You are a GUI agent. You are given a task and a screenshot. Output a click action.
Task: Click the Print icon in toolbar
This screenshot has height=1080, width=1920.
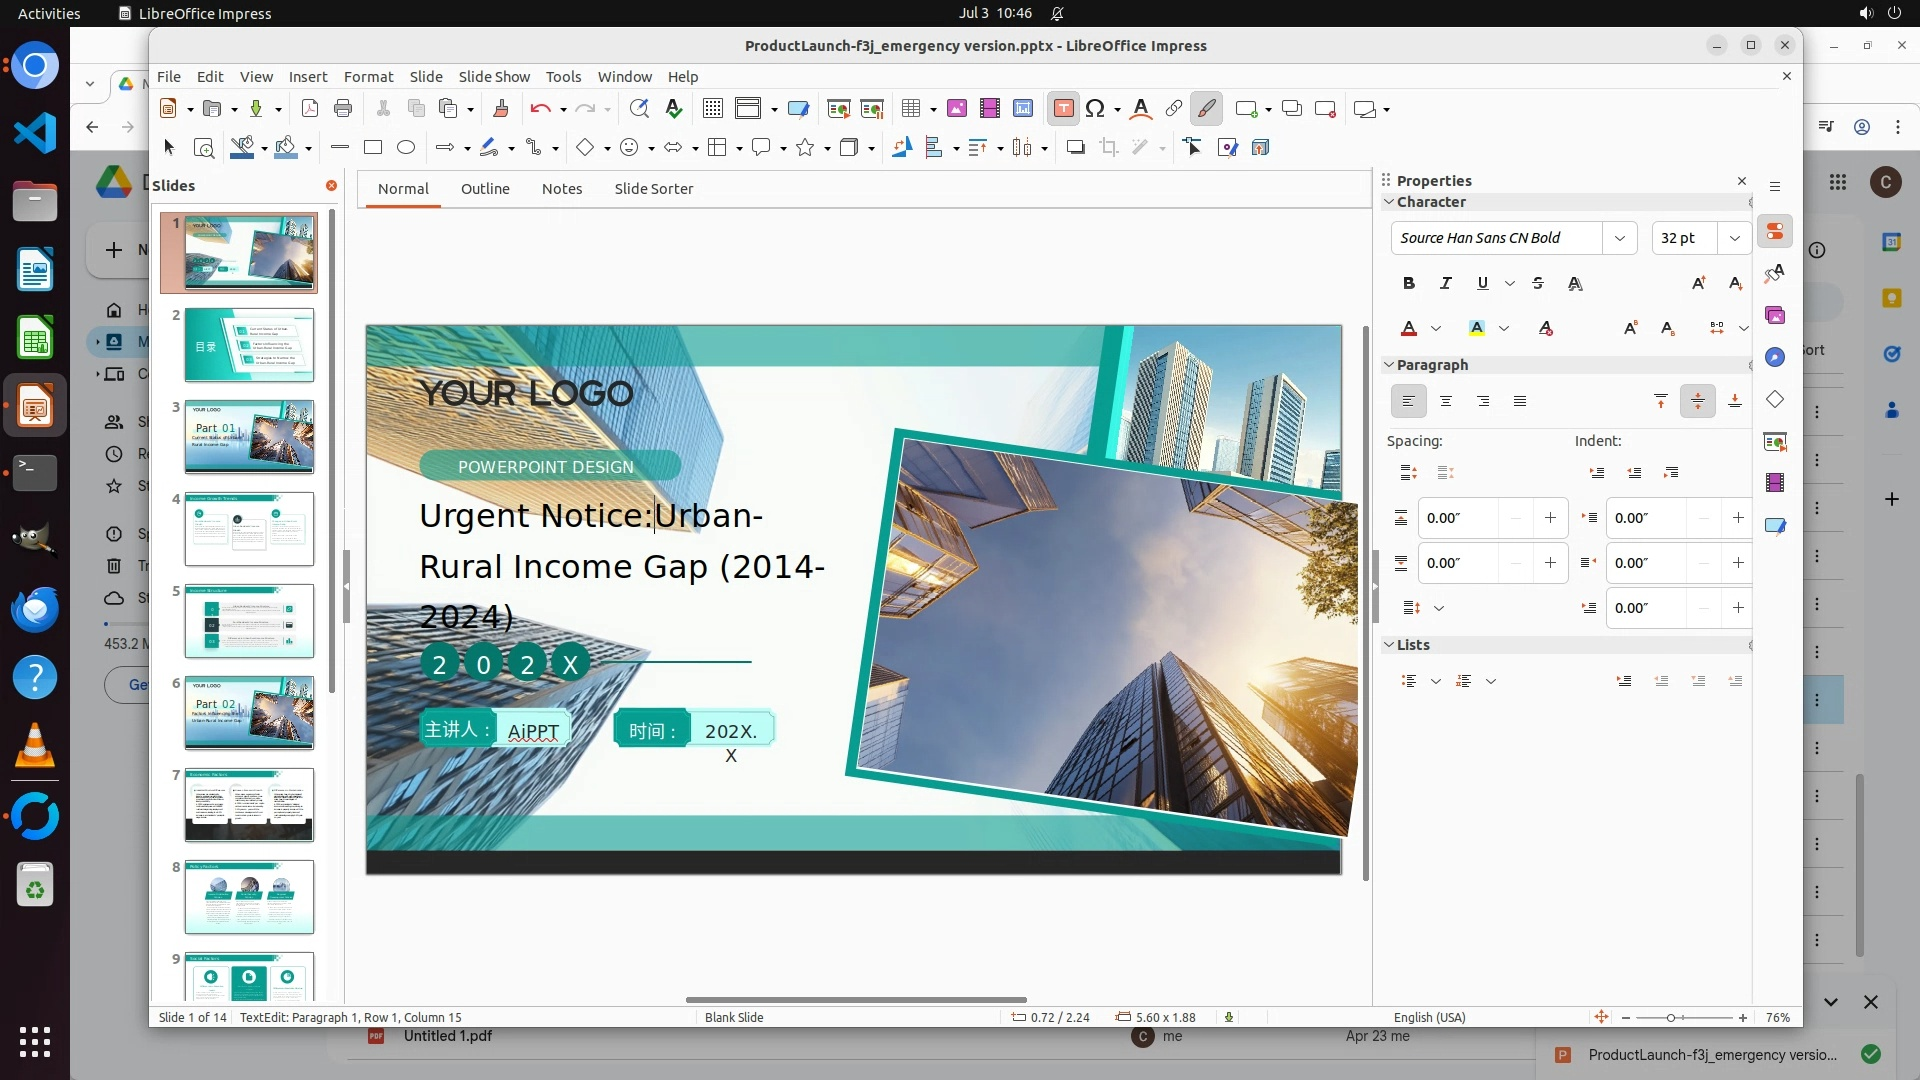343,109
